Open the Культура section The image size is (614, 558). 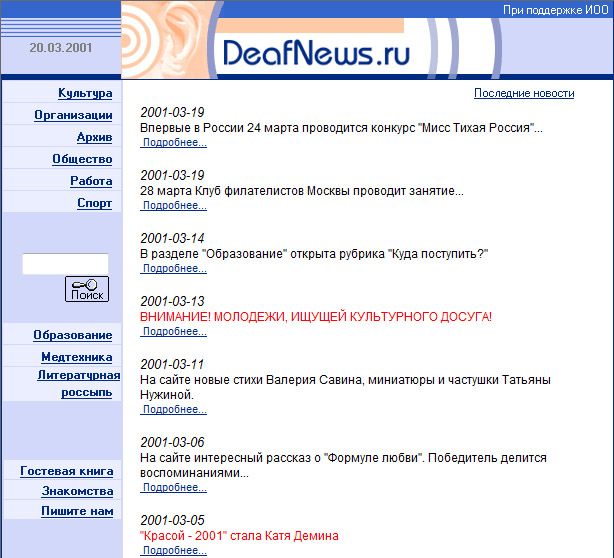click(85, 93)
